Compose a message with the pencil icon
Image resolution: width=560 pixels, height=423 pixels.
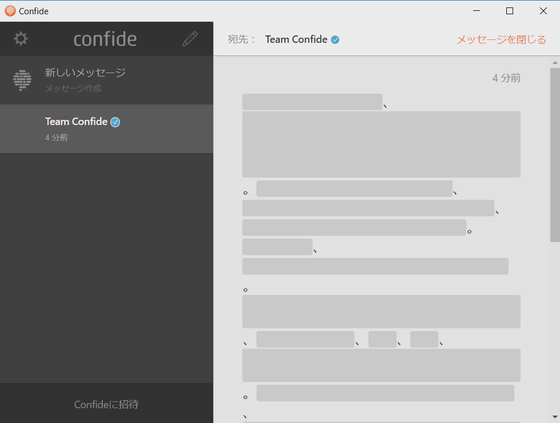tap(190, 39)
